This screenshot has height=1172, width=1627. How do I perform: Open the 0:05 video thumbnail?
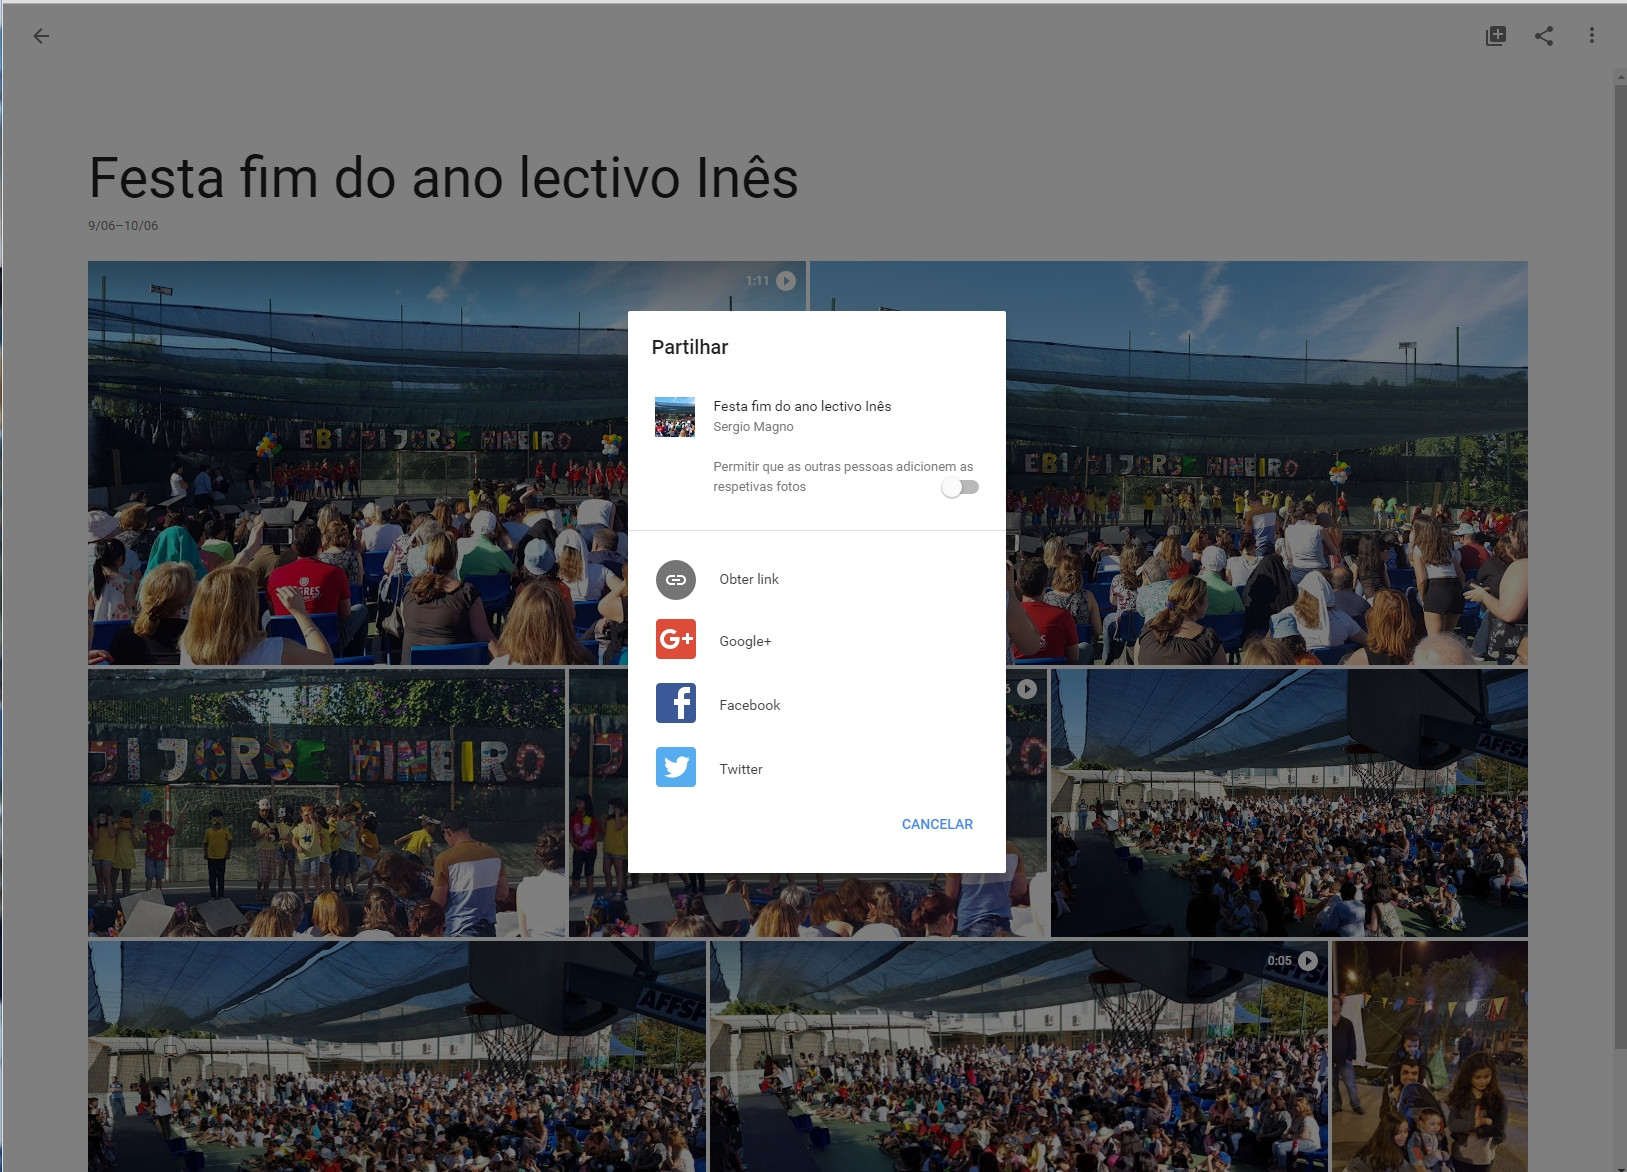tap(1019, 1056)
